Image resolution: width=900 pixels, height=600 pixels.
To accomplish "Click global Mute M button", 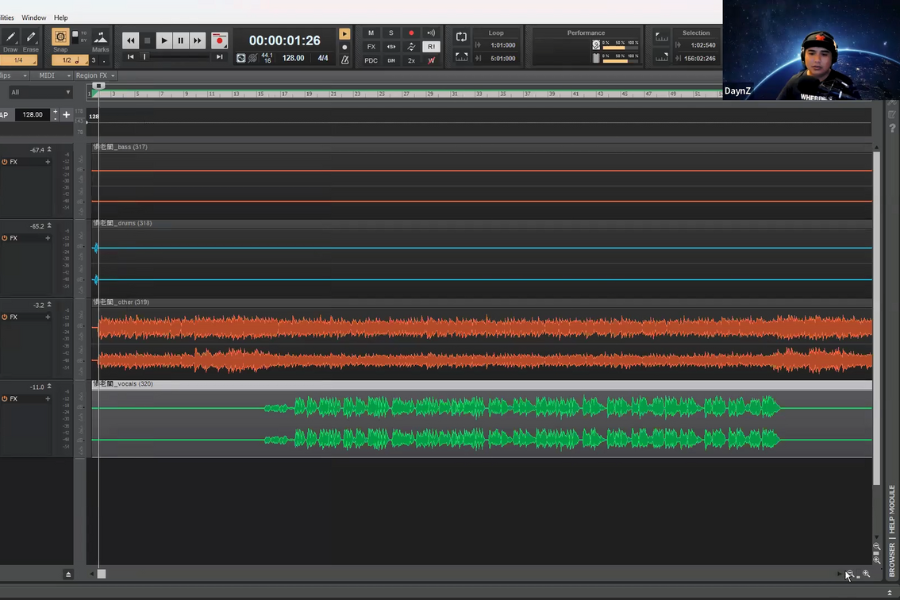I will pos(371,33).
